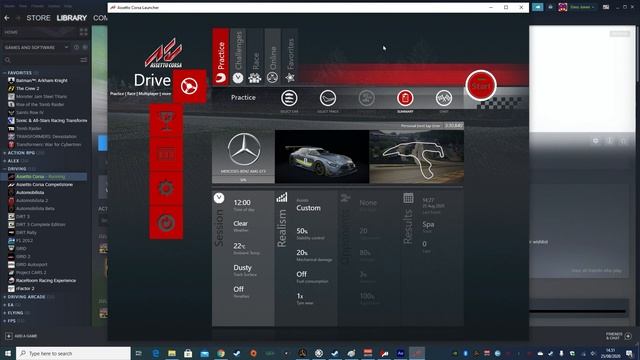Click the 12:00 time of day value
The width and height of the screenshot is (640, 360).
tap(242, 202)
